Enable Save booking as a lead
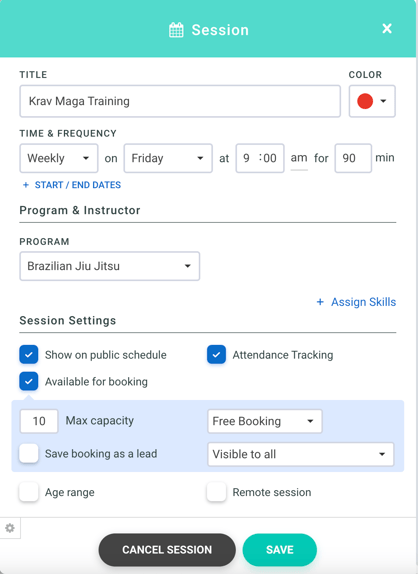The height and width of the screenshot is (574, 418). click(x=29, y=454)
